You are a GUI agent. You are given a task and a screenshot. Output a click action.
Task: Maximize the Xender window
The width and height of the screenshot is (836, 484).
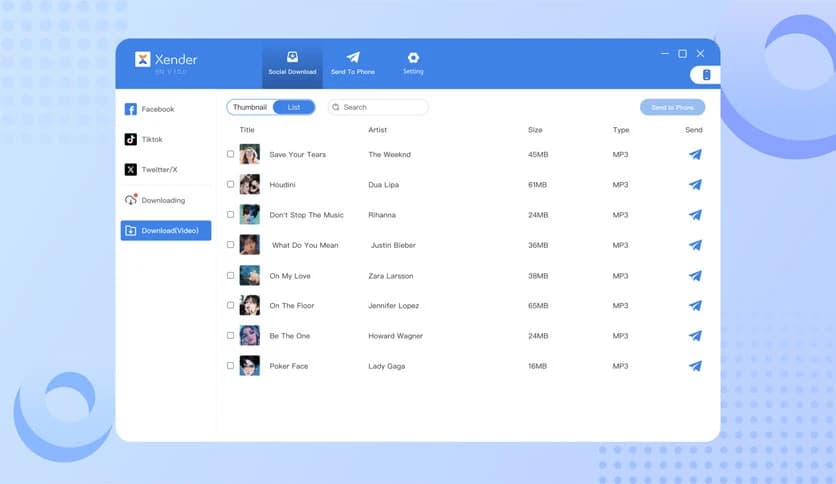[x=682, y=53]
